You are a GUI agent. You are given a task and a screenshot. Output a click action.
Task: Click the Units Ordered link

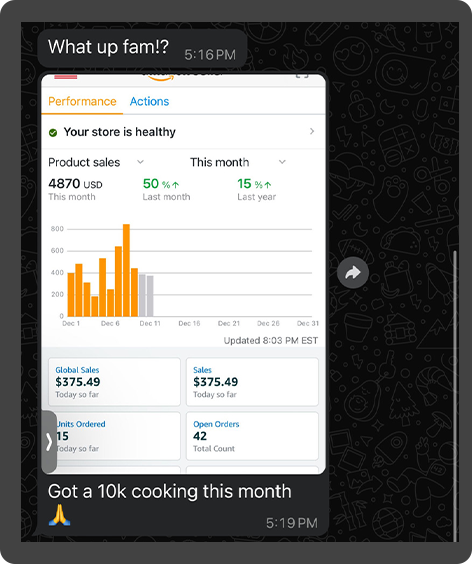click(x=81, y=424)
